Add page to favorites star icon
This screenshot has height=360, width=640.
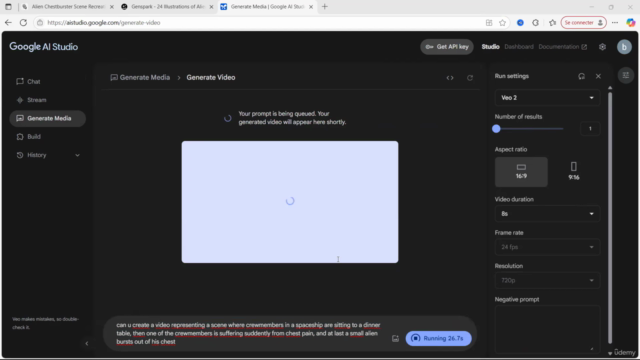pos(502,23)
